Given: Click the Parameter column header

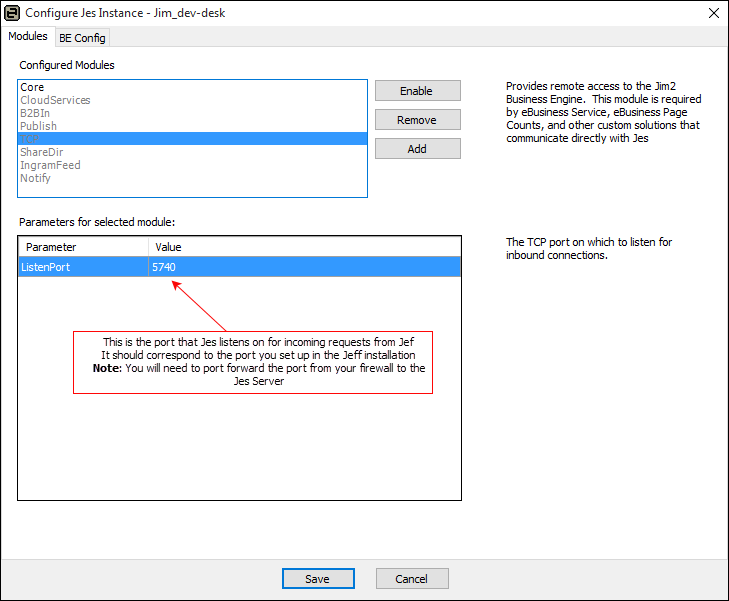Looking at the screenshot, I should (83, 247).
